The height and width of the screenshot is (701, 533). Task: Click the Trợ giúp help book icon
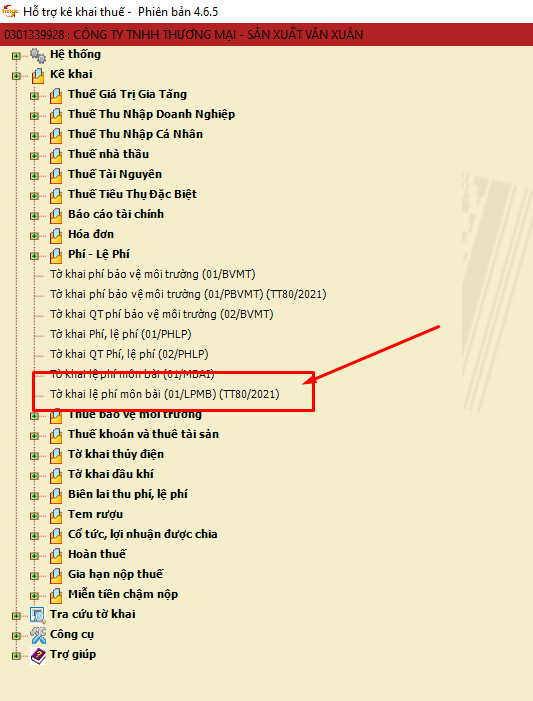(38, 655)
